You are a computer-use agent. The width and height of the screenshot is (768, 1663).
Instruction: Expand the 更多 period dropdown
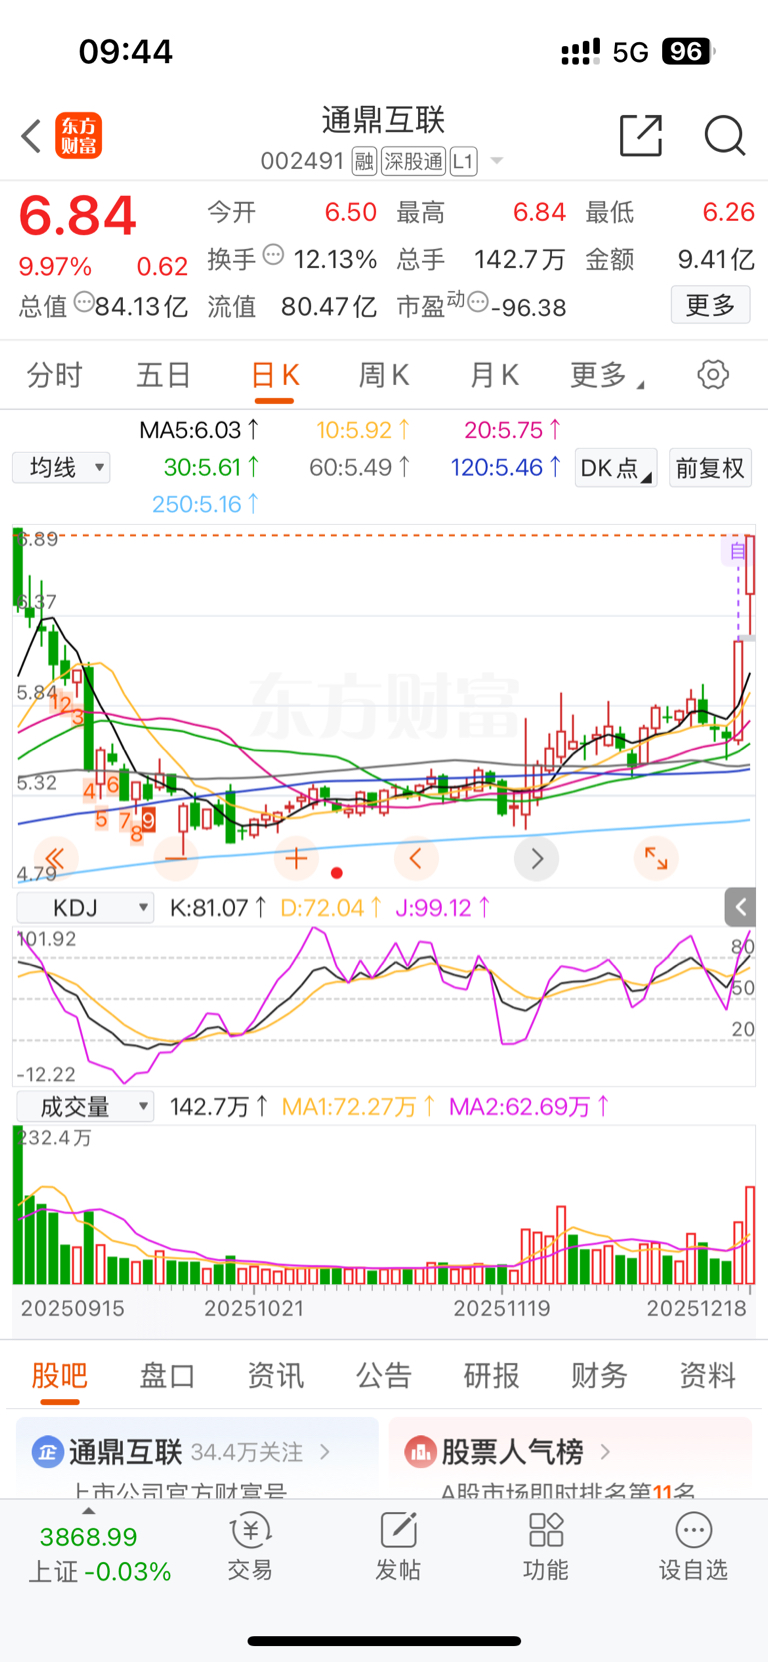pos(606,375)
